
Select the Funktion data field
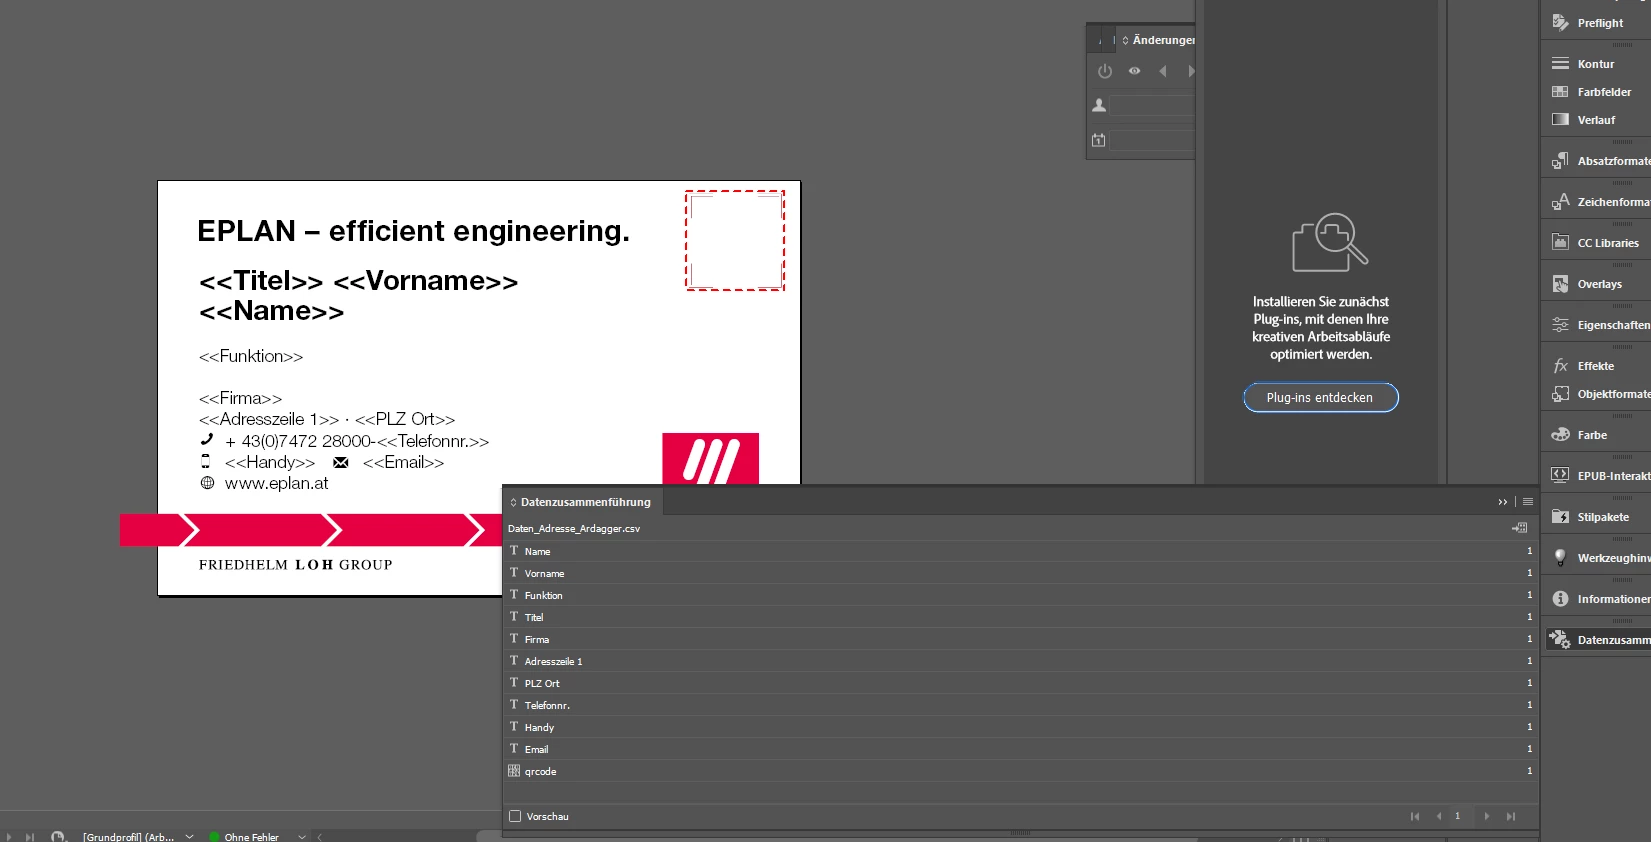click(1020, 595)
